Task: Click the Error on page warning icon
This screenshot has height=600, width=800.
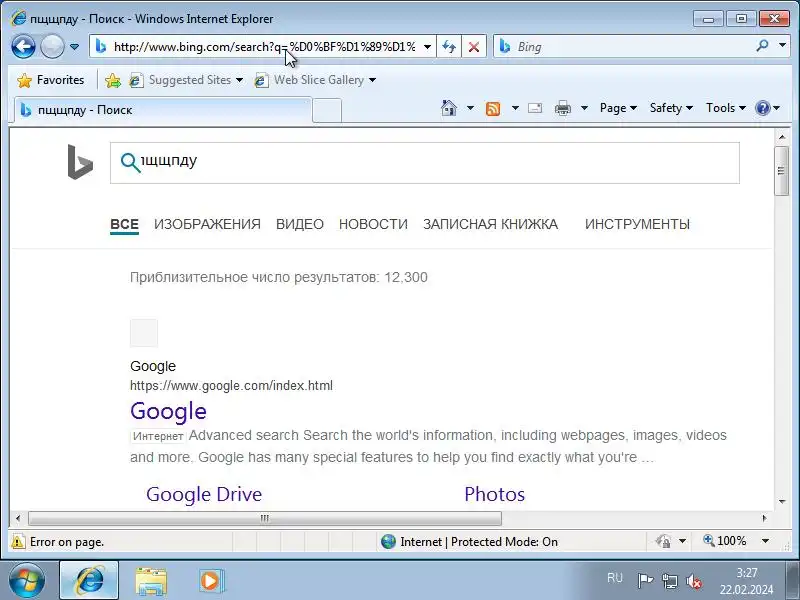Action: (18, 541)
